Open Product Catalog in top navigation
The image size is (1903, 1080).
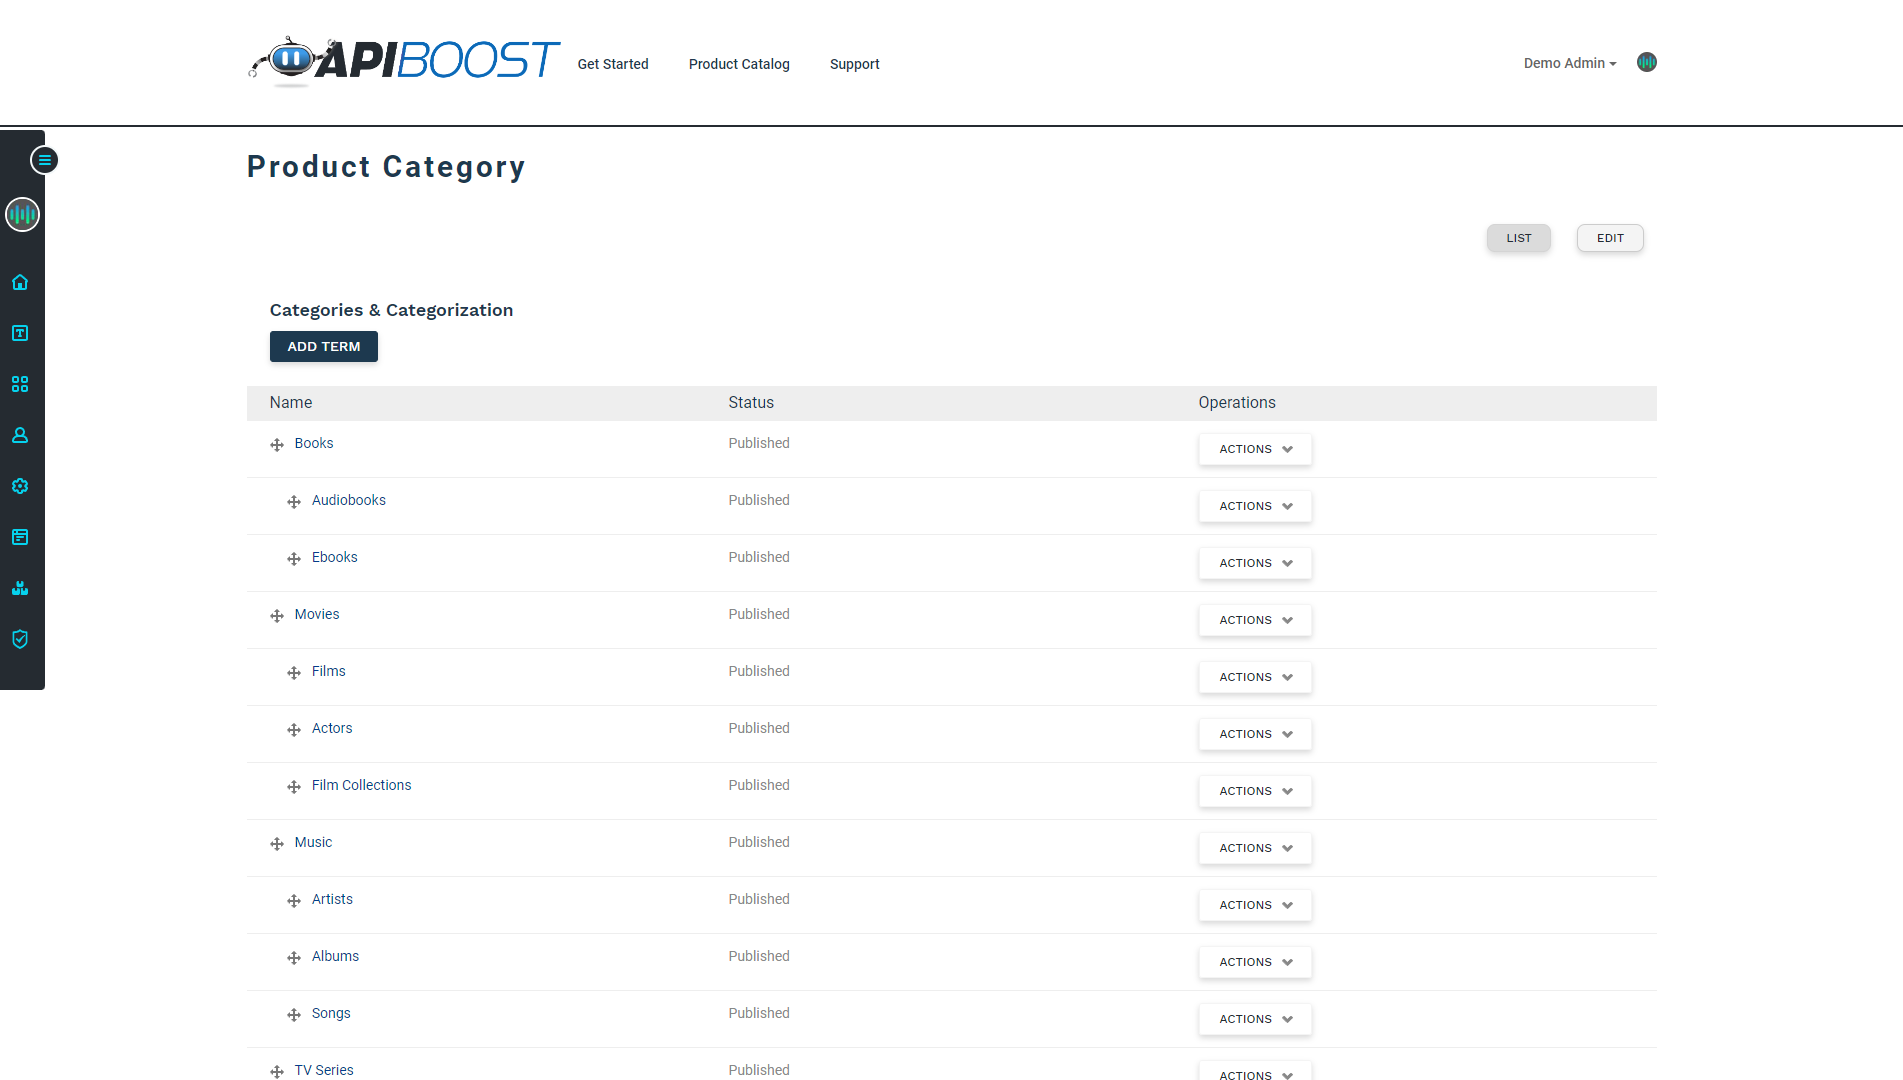pos(739,64)
